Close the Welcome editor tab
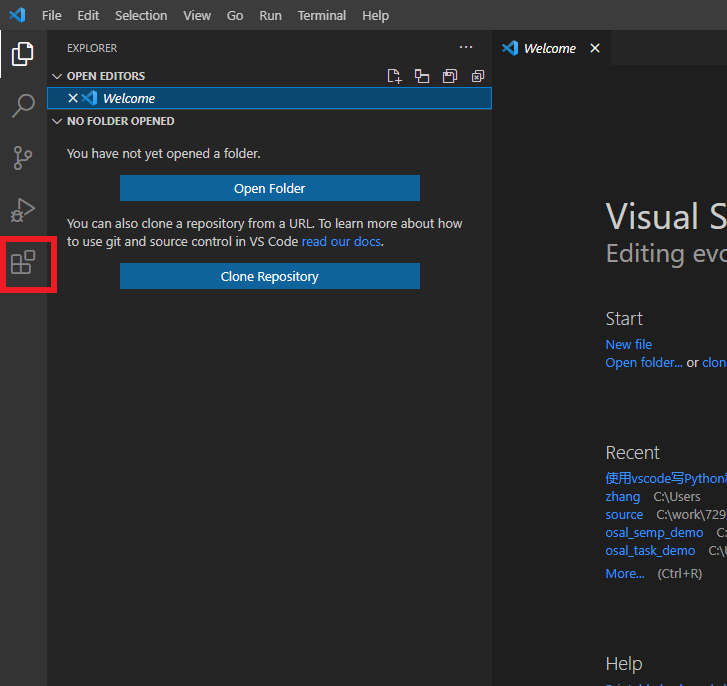The height and width of the screenshot is (686, 727). (595, 48)
